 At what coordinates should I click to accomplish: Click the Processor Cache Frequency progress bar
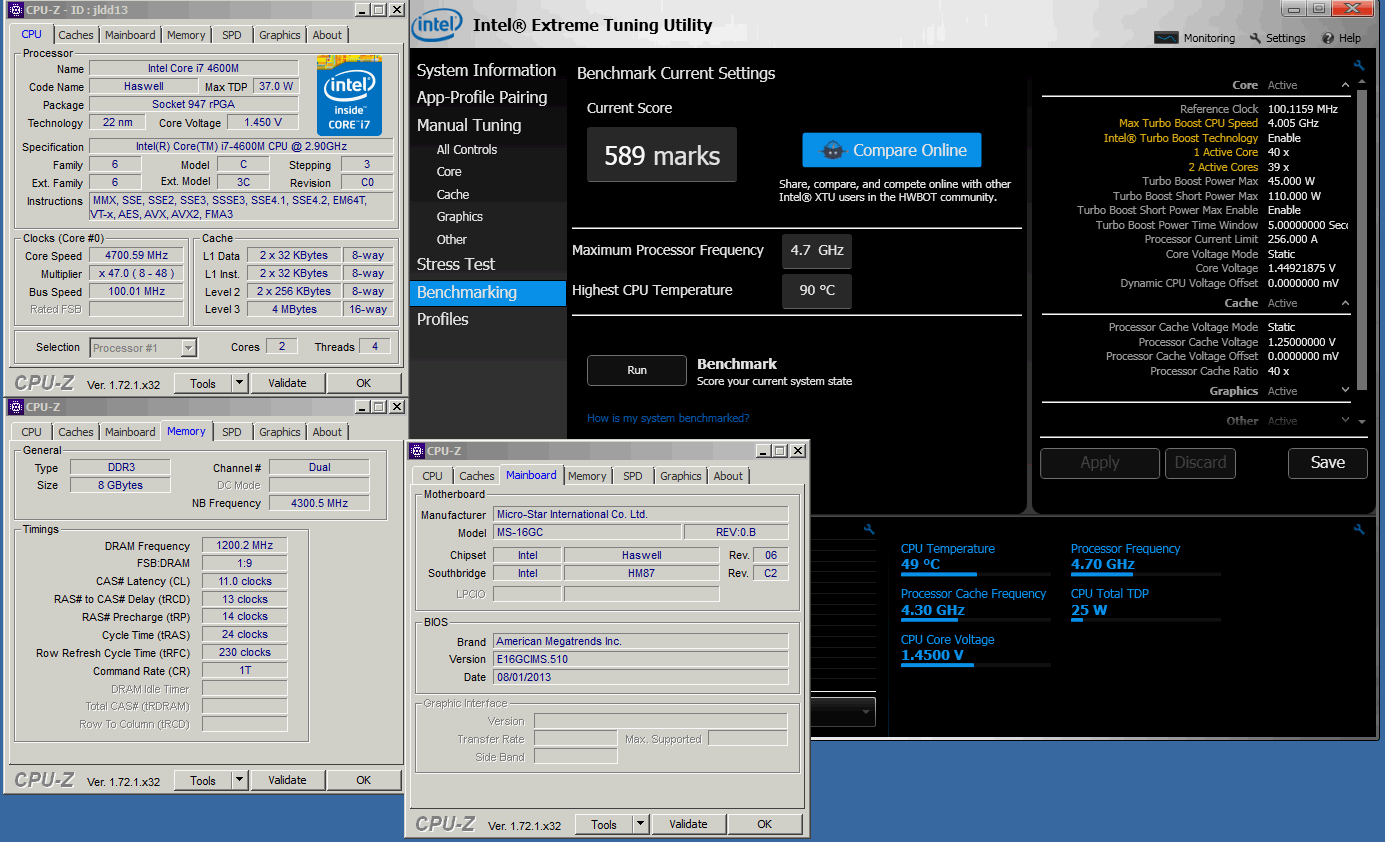click(976, 619)
